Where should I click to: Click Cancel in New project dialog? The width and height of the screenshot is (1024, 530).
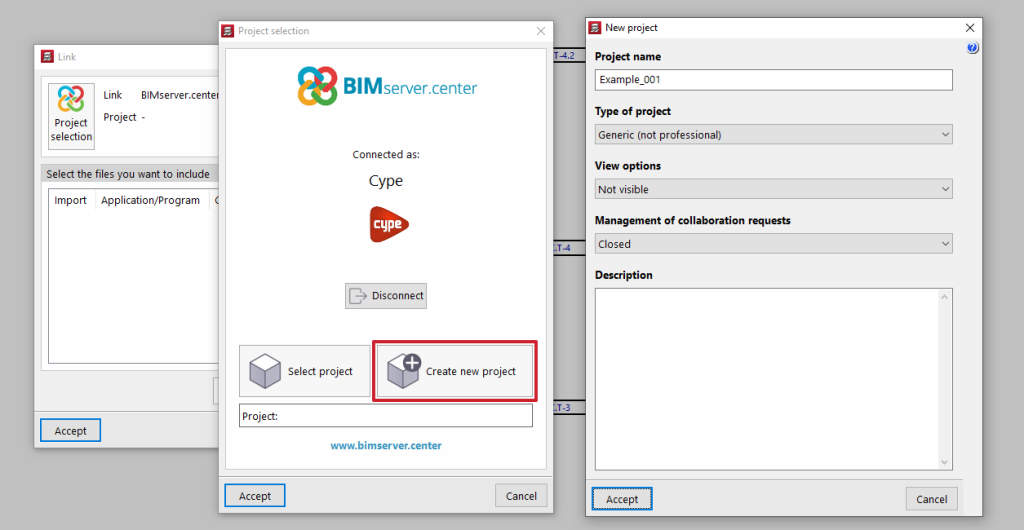932,499
